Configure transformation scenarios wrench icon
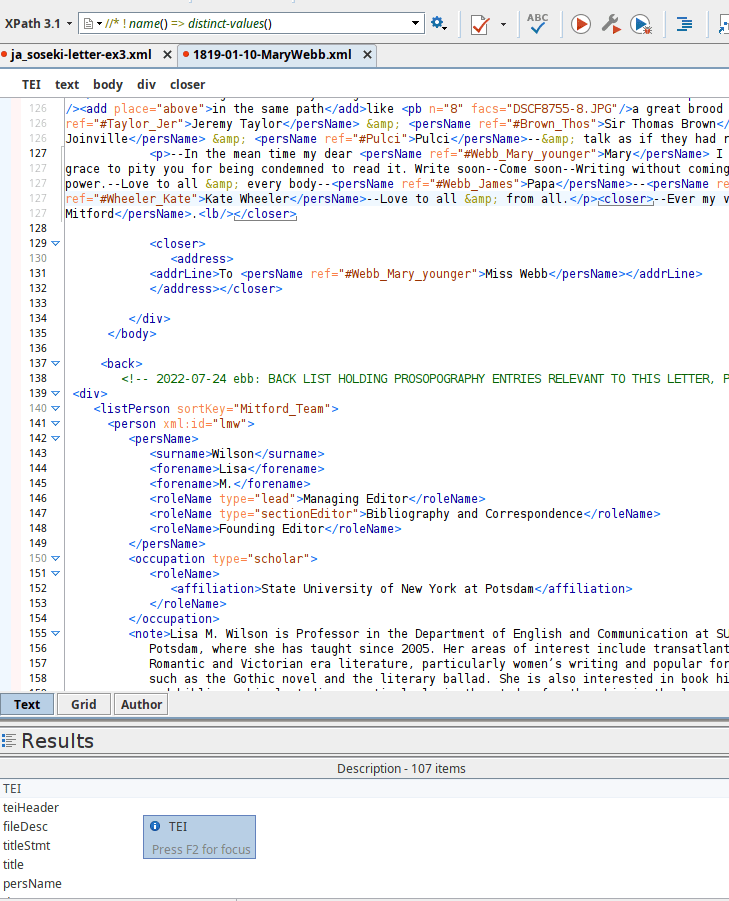Screen dimensions: 729x901 click(x=611, y=24)
